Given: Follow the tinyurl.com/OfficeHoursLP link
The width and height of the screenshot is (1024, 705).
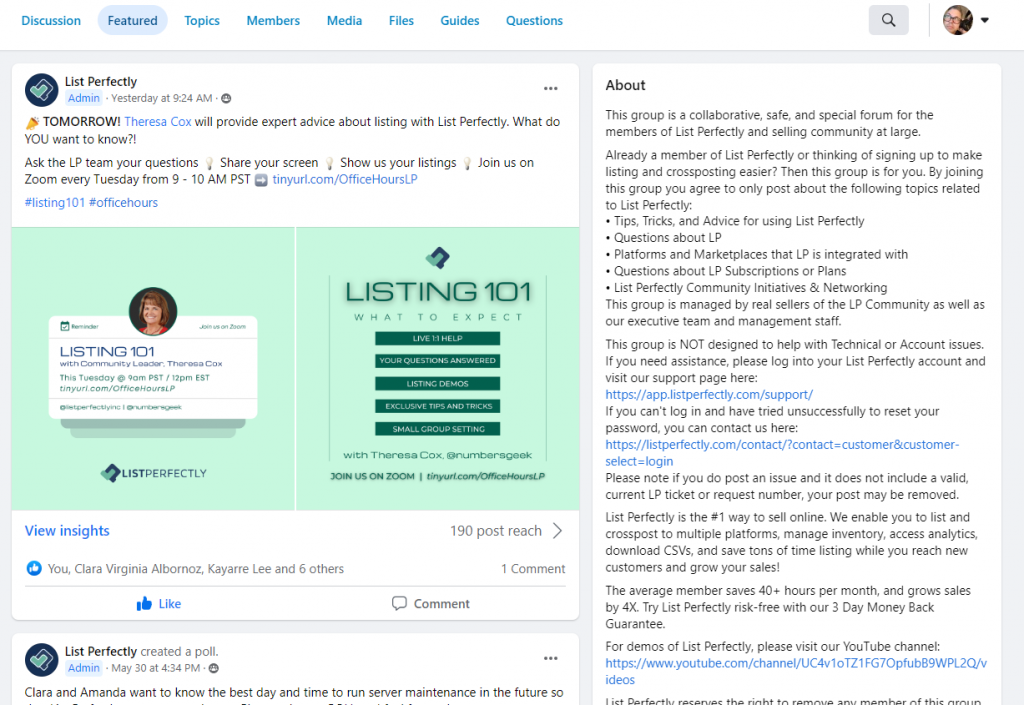Looking at the screenshot, I should [345, 179].
